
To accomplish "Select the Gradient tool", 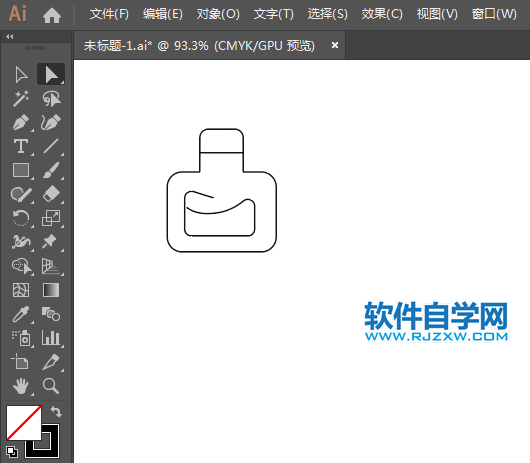I will (x=51, y=290).
